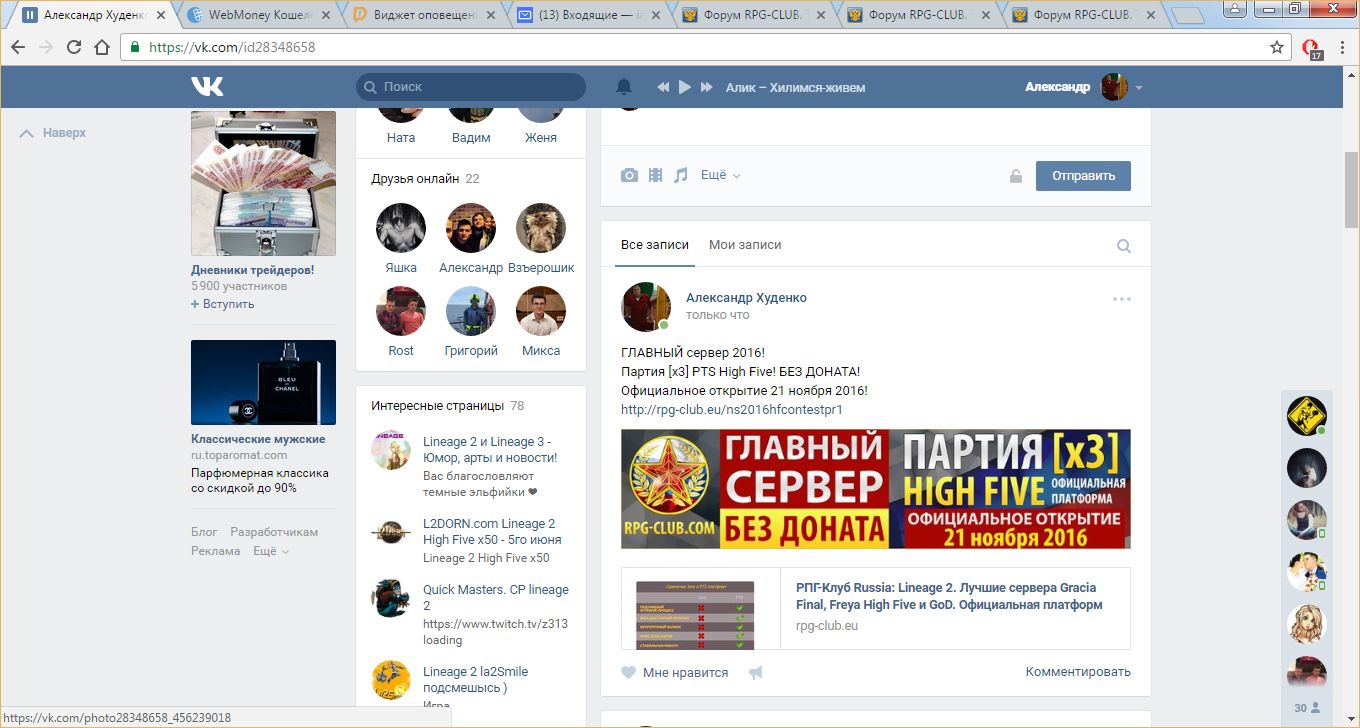The width and height of the screenshot is (1360, 728).
Task: Go back with browser back arrow
Action: [18, 47]
